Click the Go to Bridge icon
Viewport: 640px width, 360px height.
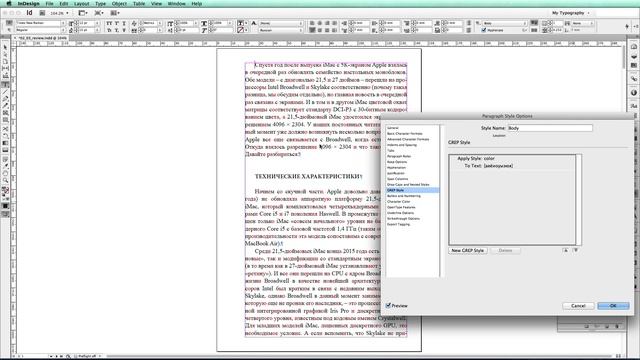pos(42,13)
